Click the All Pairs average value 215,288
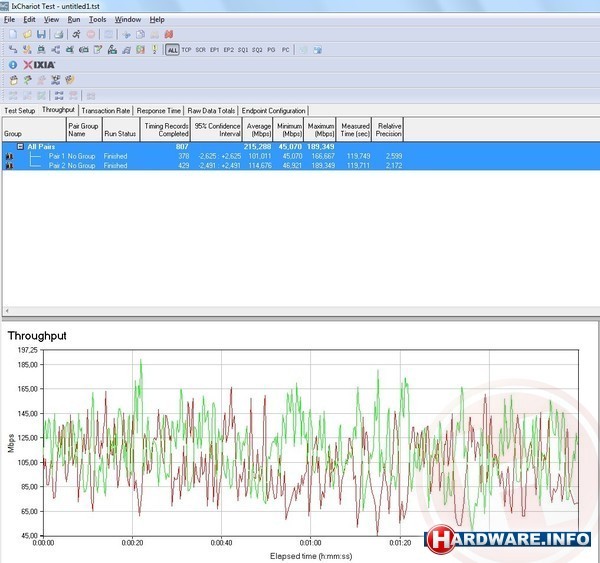This screenshot has width=600, height=563. point(258,147)
